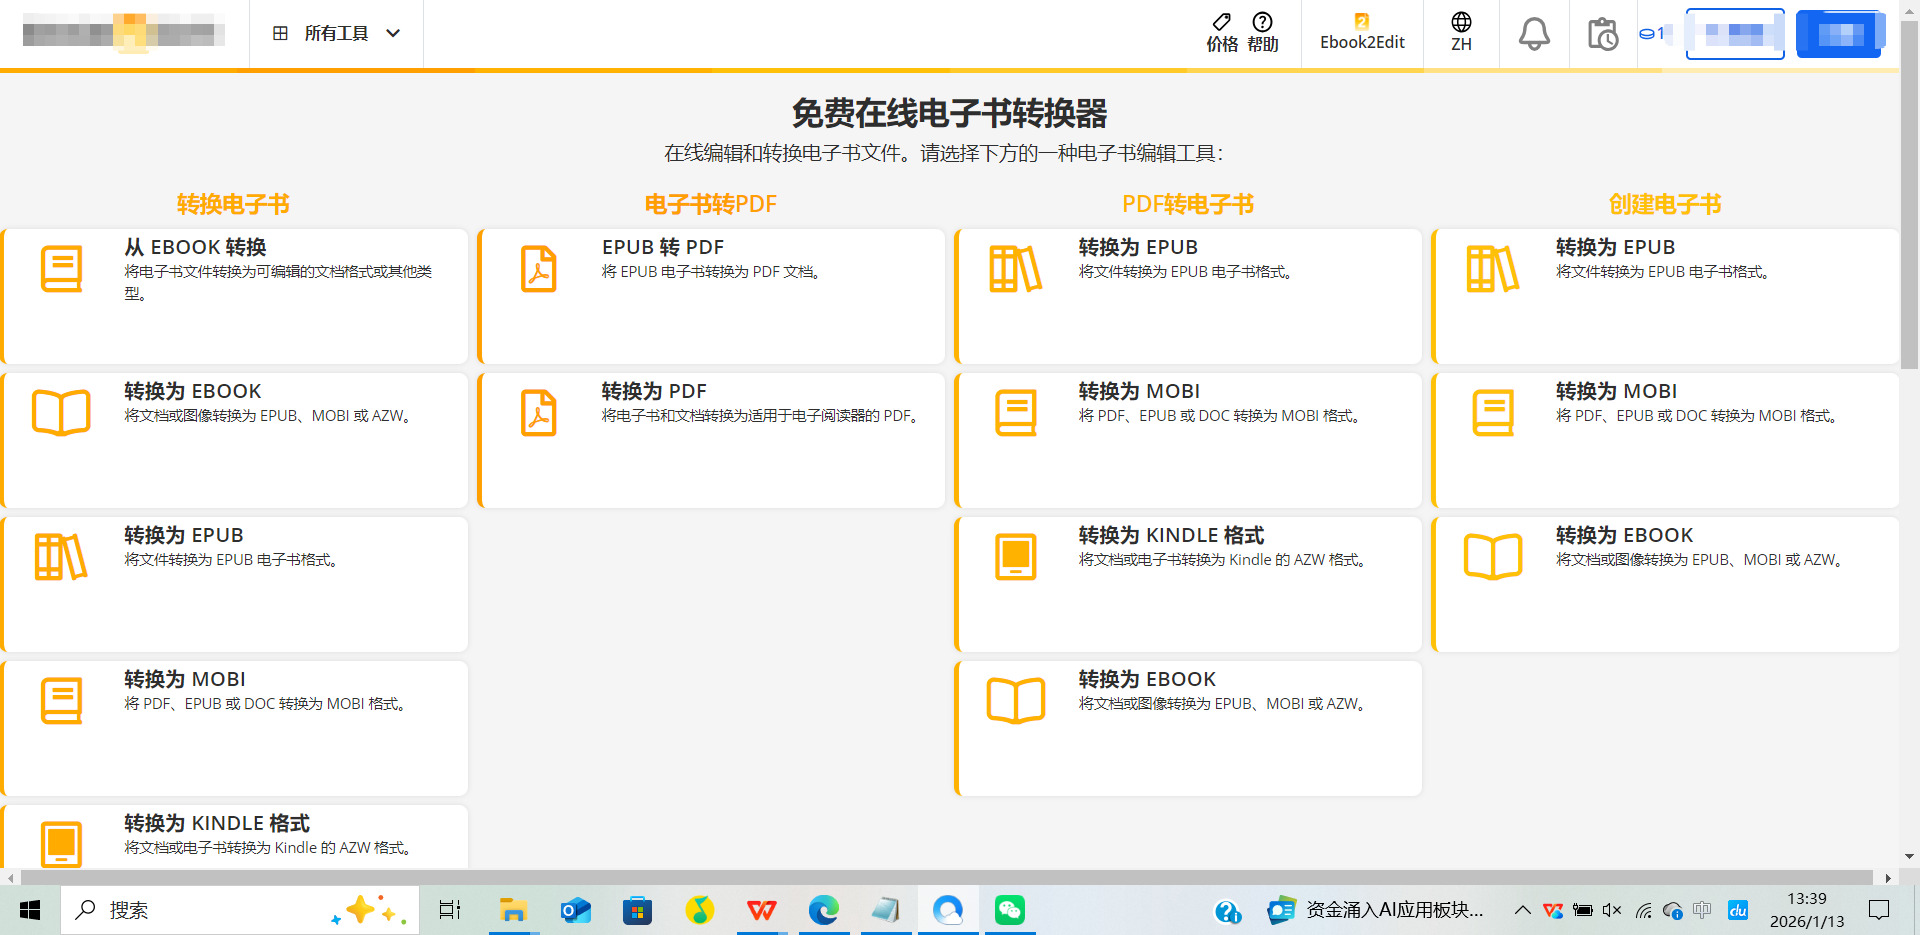Screen dimensions: 1920x935
Task: Open the task history clipboard icon
Action: coord(1602,34)
